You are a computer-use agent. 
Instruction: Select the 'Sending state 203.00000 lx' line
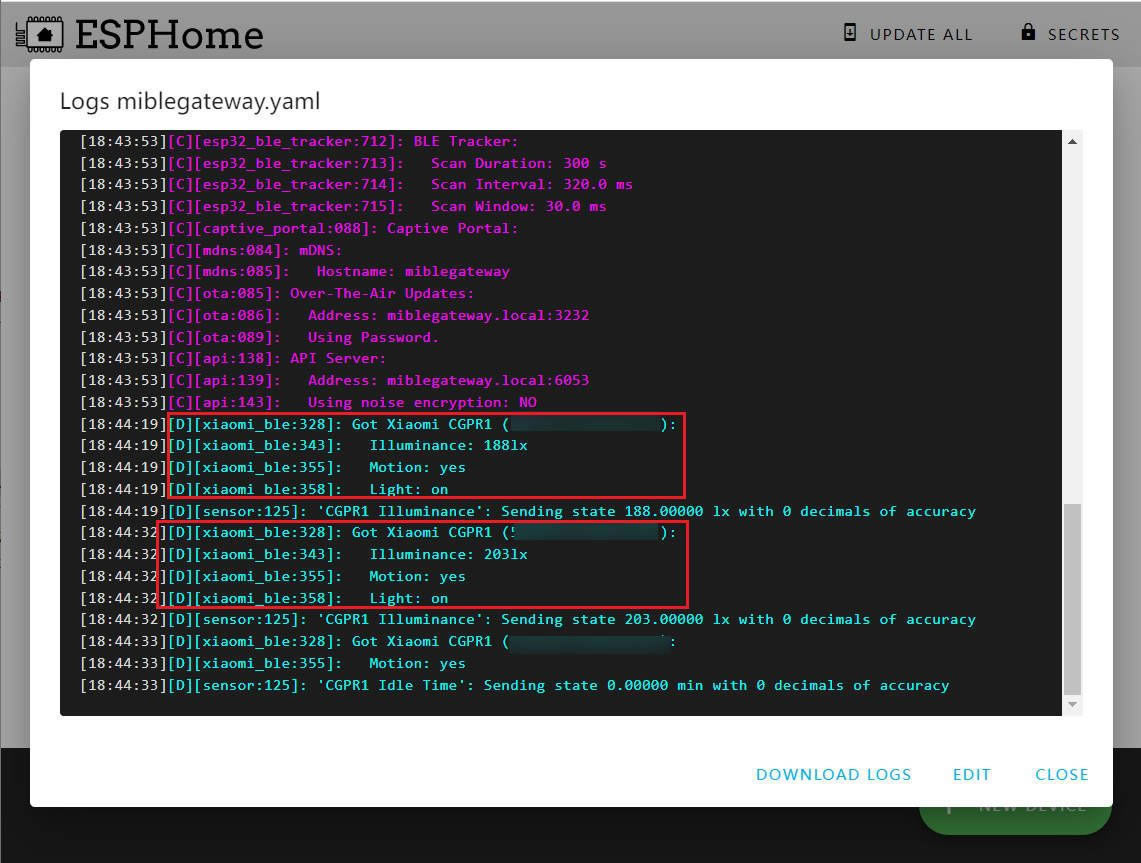coord(528,620)
